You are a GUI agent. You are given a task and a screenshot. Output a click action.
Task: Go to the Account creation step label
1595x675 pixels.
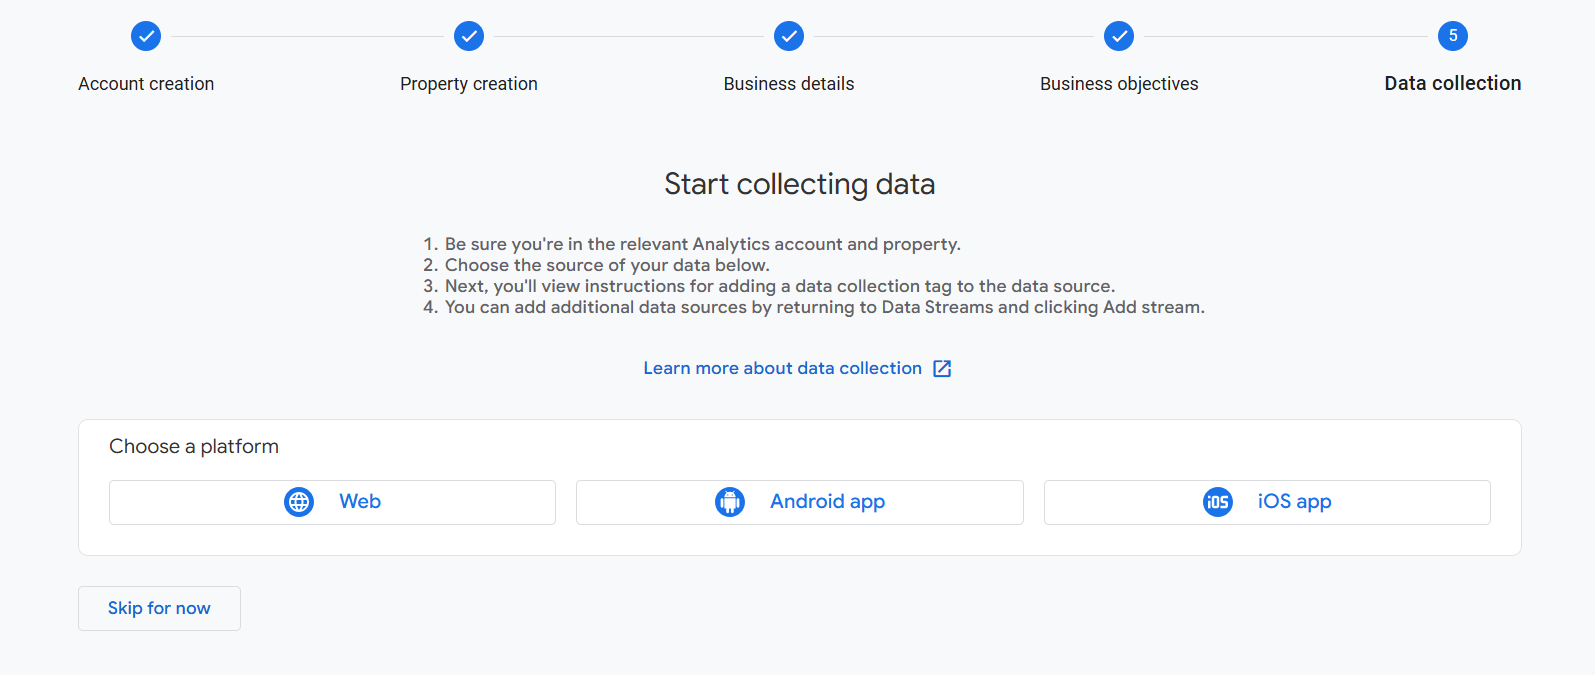point(146,84)
